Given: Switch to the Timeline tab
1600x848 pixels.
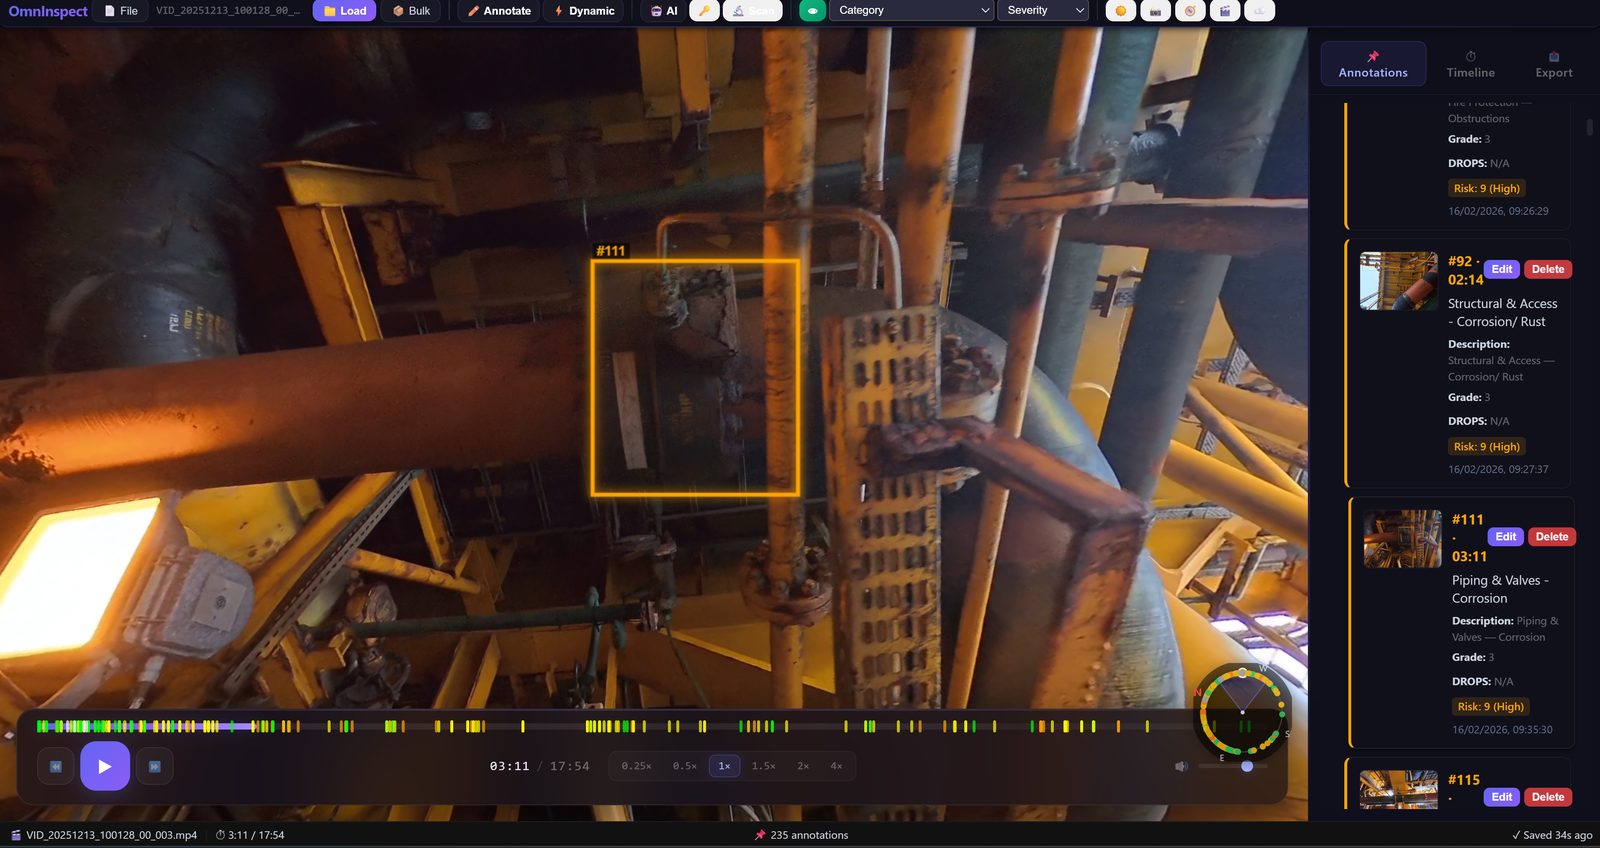Looking at the screenshot, I should [1470, 64].
